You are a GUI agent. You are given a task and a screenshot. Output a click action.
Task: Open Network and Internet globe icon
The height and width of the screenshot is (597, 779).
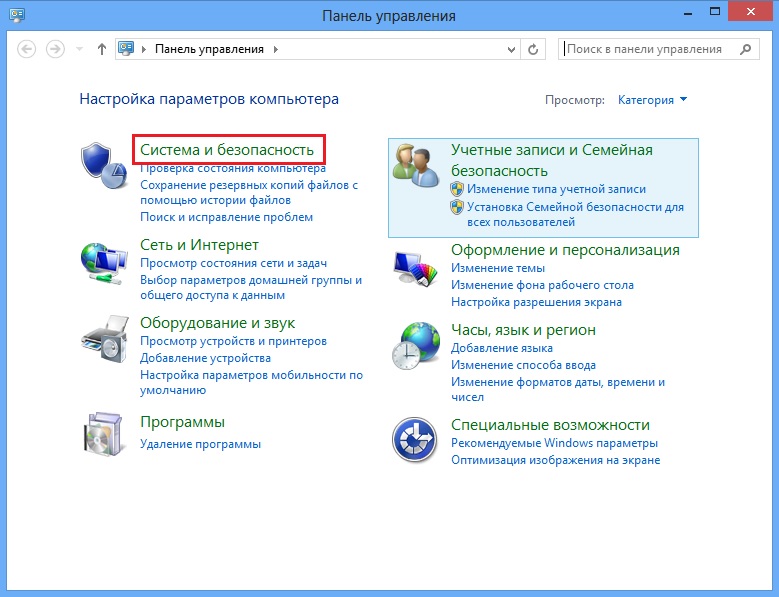click(x=104, y=263)
